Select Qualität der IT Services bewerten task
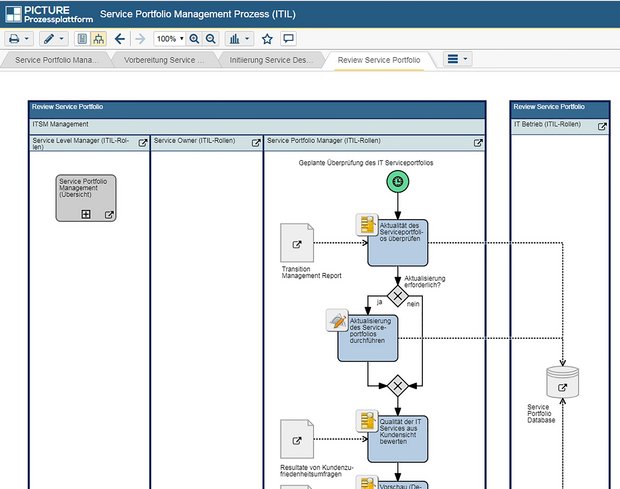 pos(398,439)
